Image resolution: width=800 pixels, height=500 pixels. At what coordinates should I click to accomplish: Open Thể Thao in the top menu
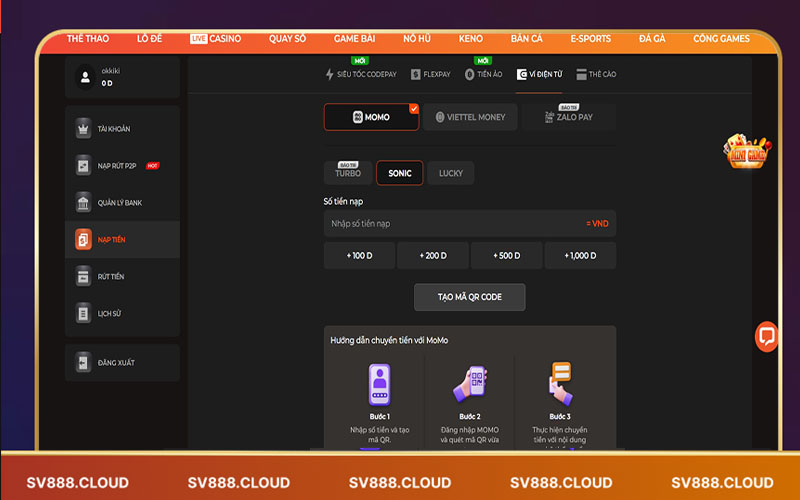[x=88, y=39]
